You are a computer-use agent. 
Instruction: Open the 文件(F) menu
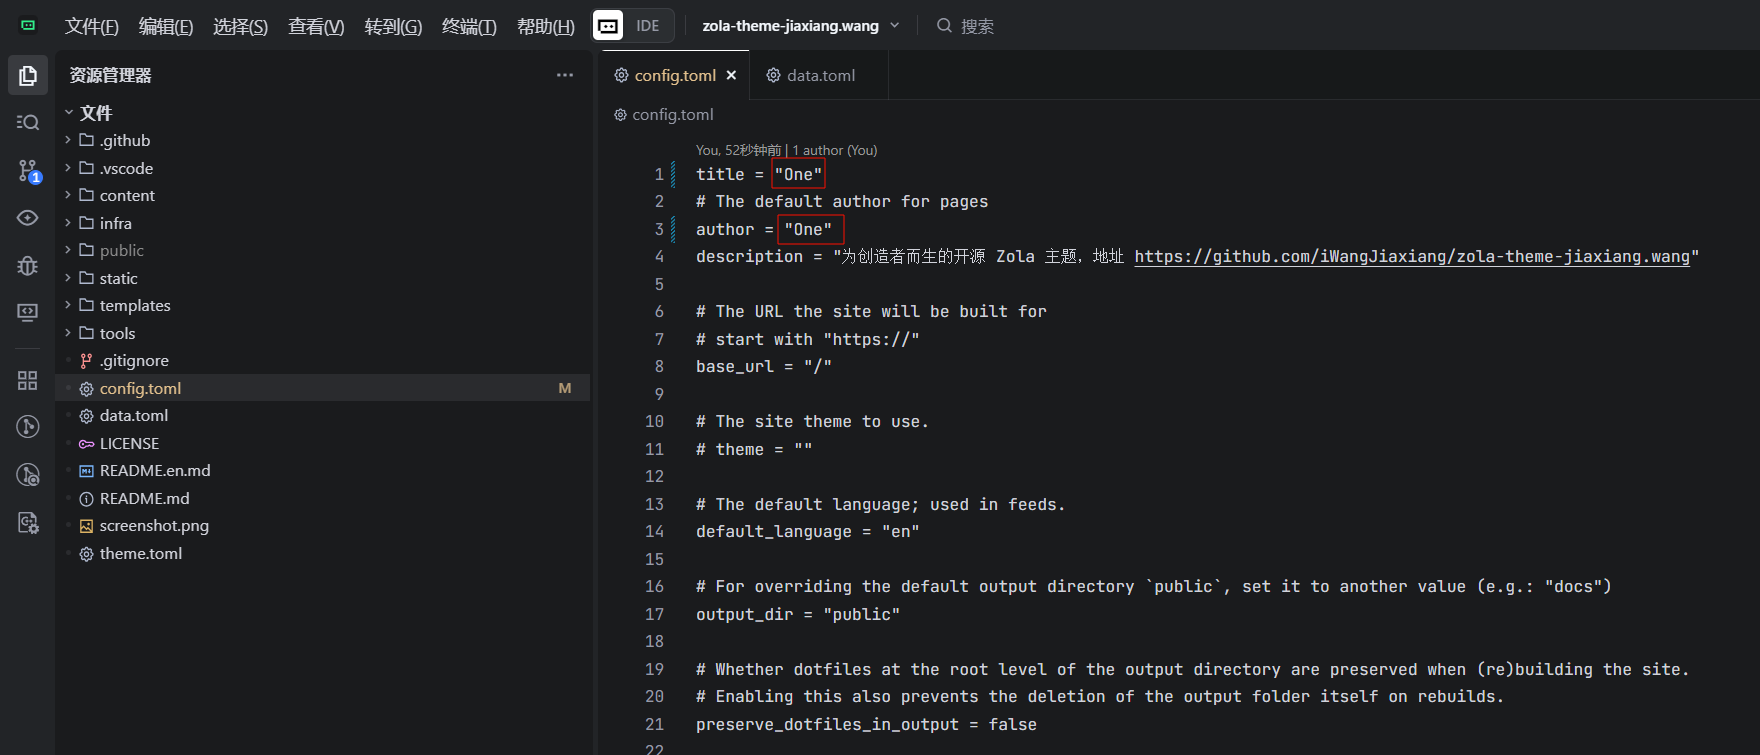pos(92,26)
